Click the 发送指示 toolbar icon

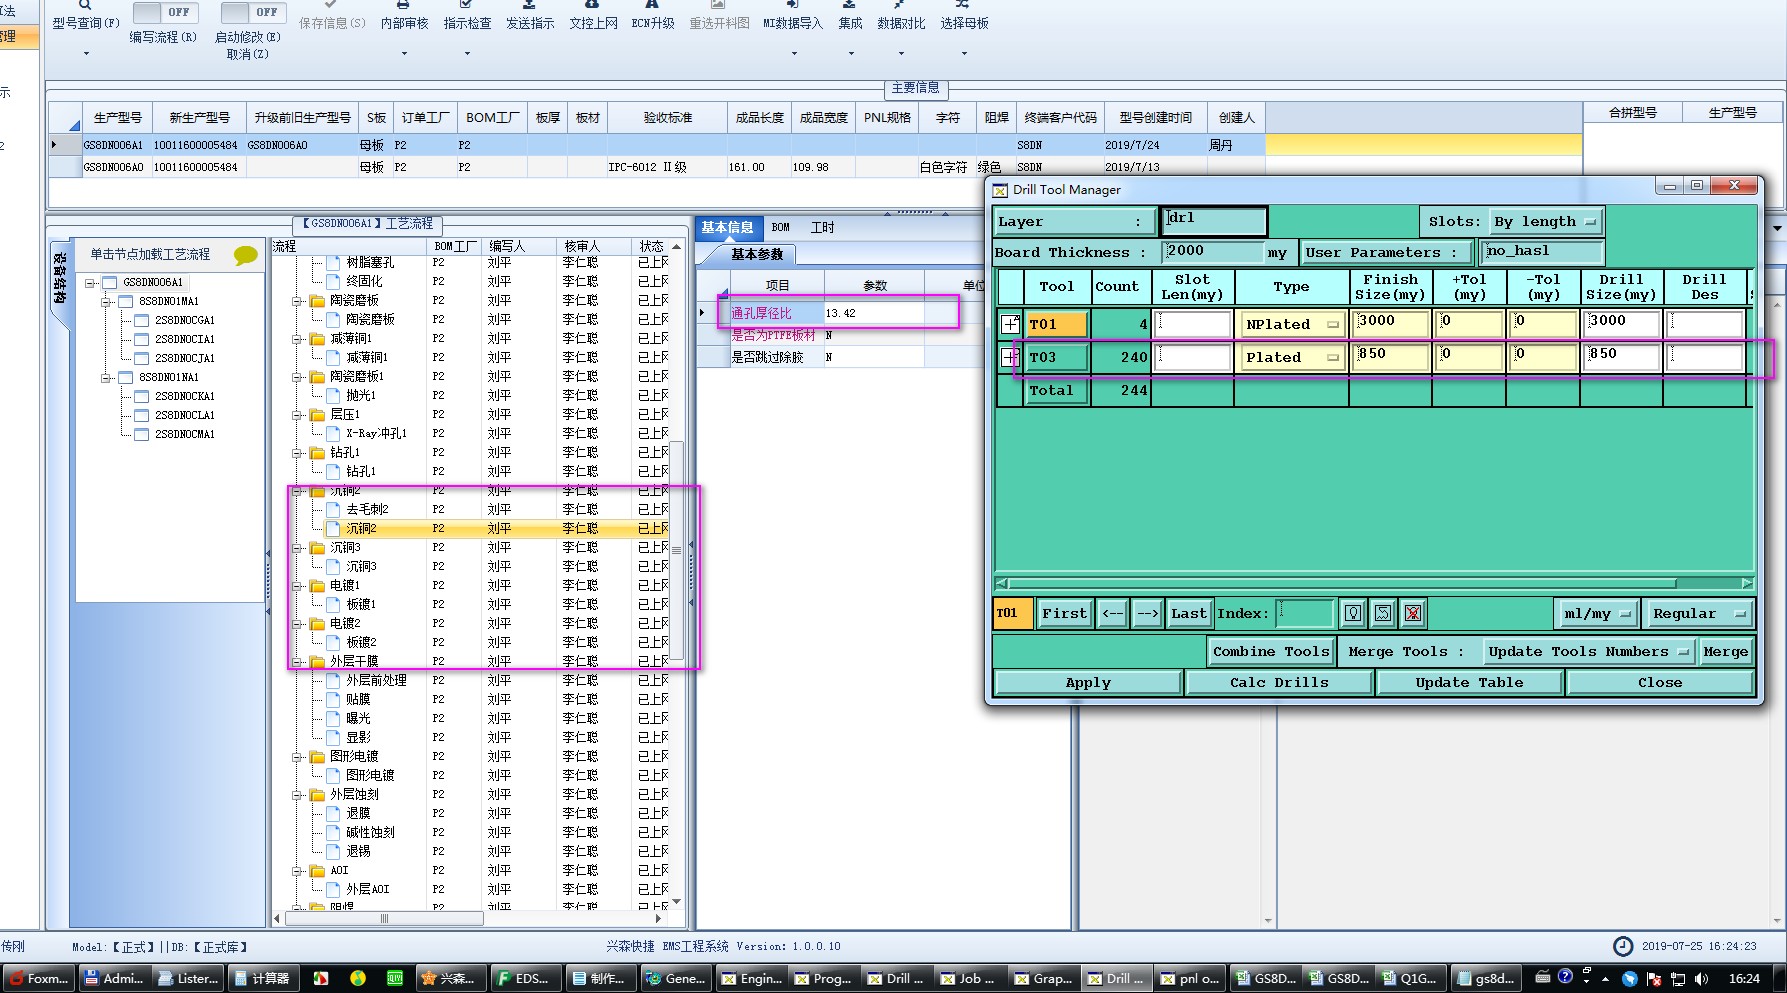coord(529,5)
